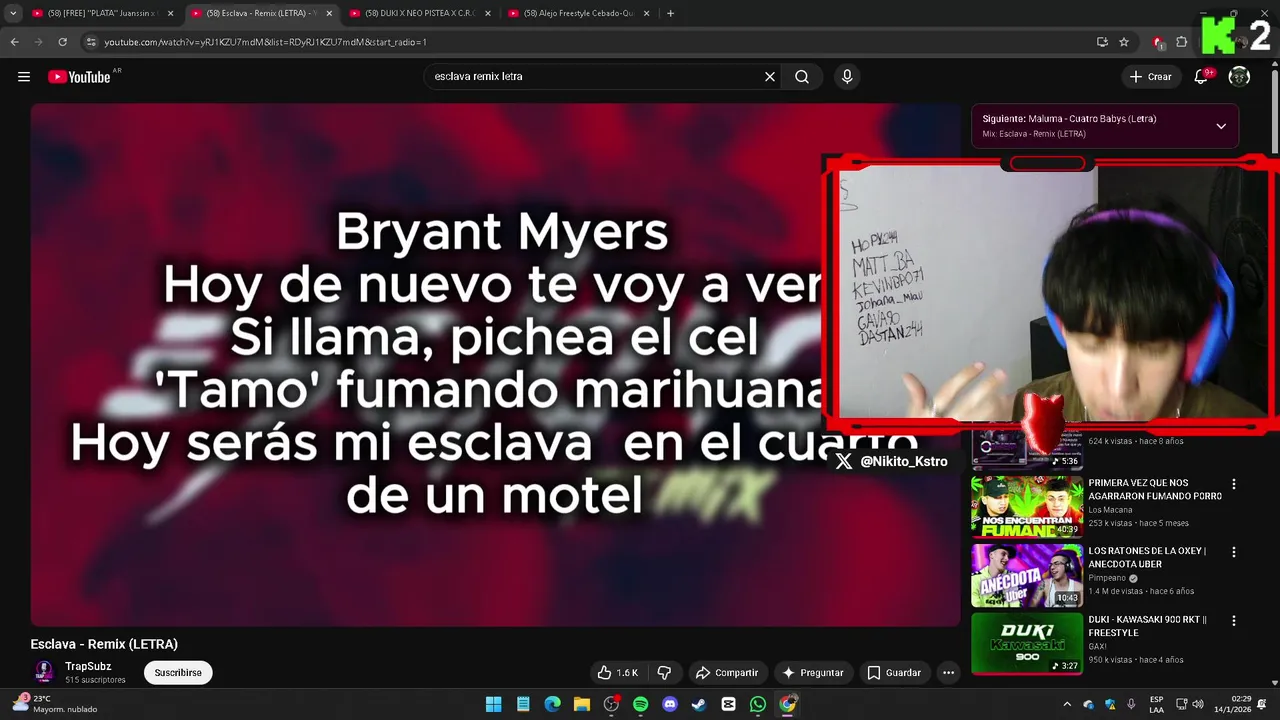Viewport: 1280px width, 720px height.
Task: Show hidden system tray icons chevron
Action: (x=1067, y=704)
